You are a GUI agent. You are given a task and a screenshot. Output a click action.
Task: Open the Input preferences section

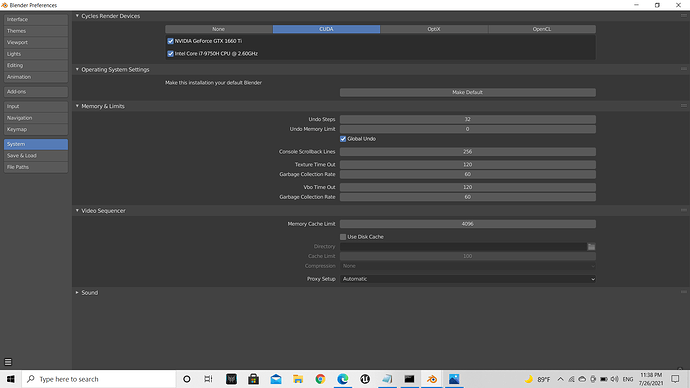pos(36,106)
